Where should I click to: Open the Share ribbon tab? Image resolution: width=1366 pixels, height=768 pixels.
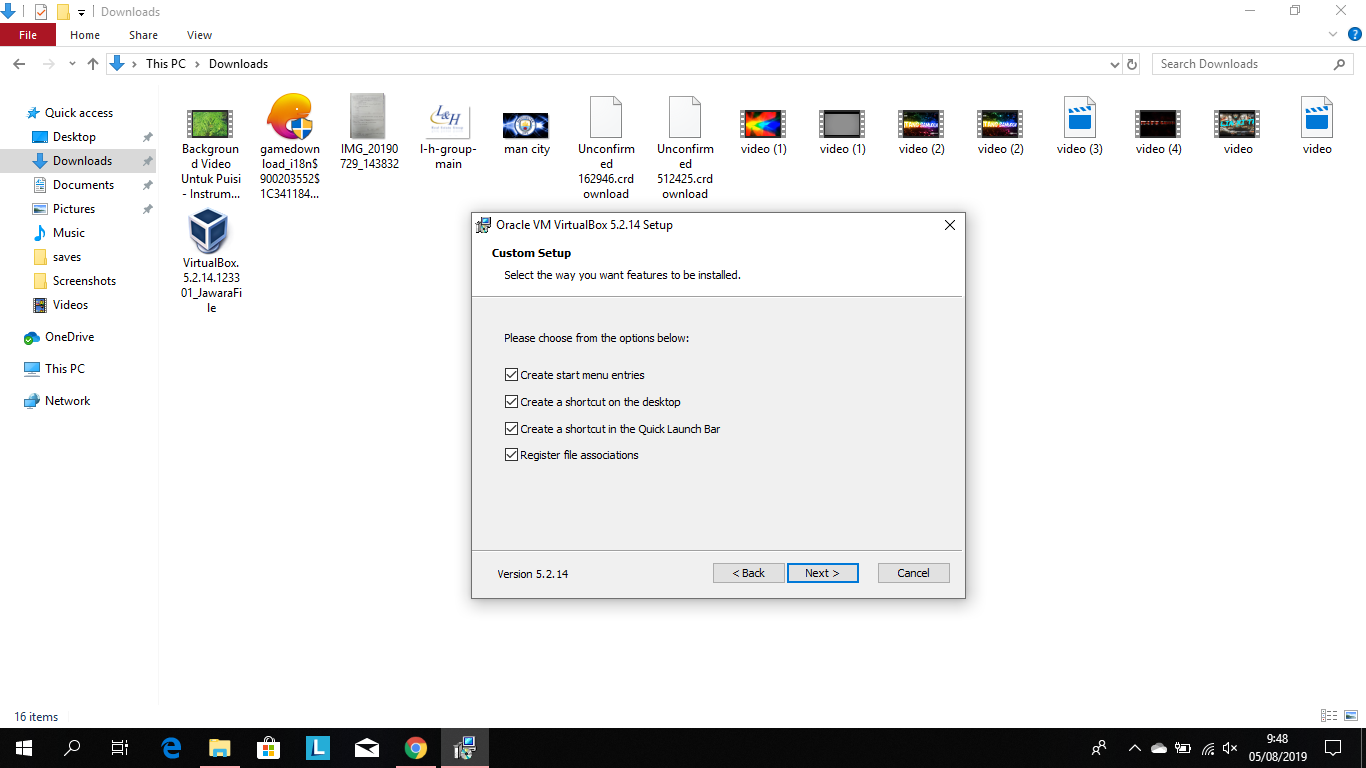tap(143, 35)
